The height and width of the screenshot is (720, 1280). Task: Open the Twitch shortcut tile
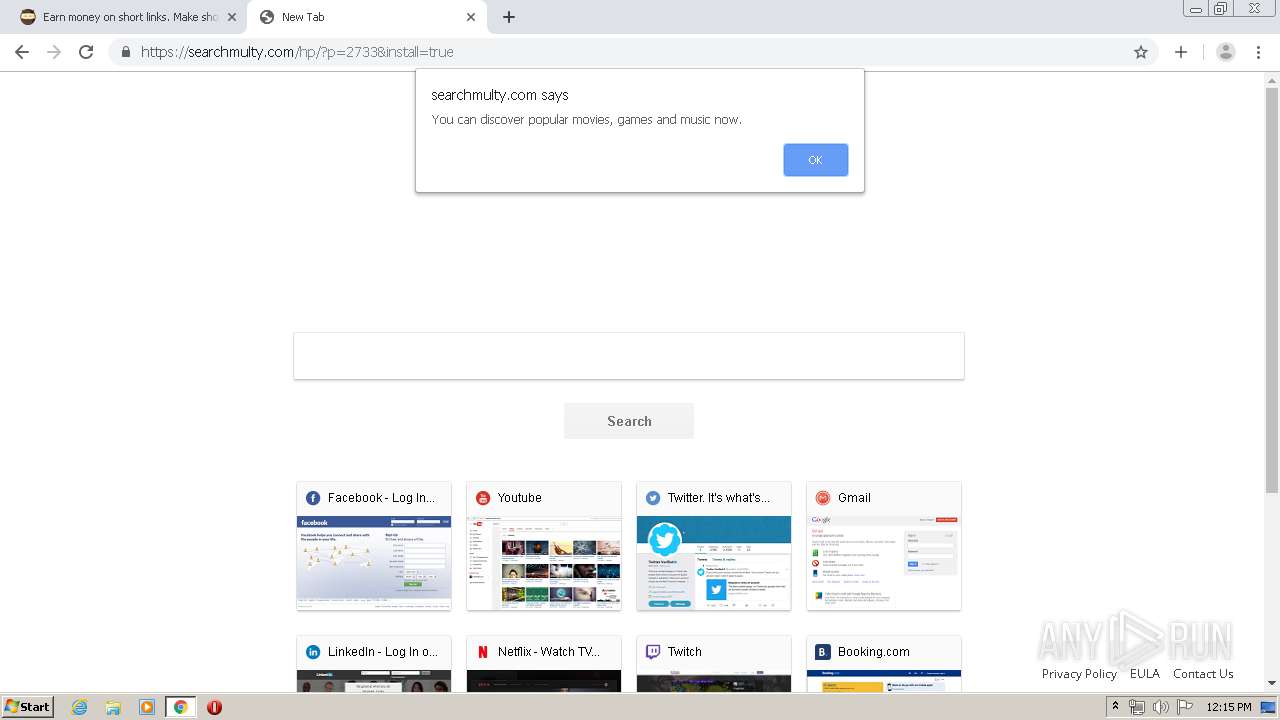click(714, 664)
